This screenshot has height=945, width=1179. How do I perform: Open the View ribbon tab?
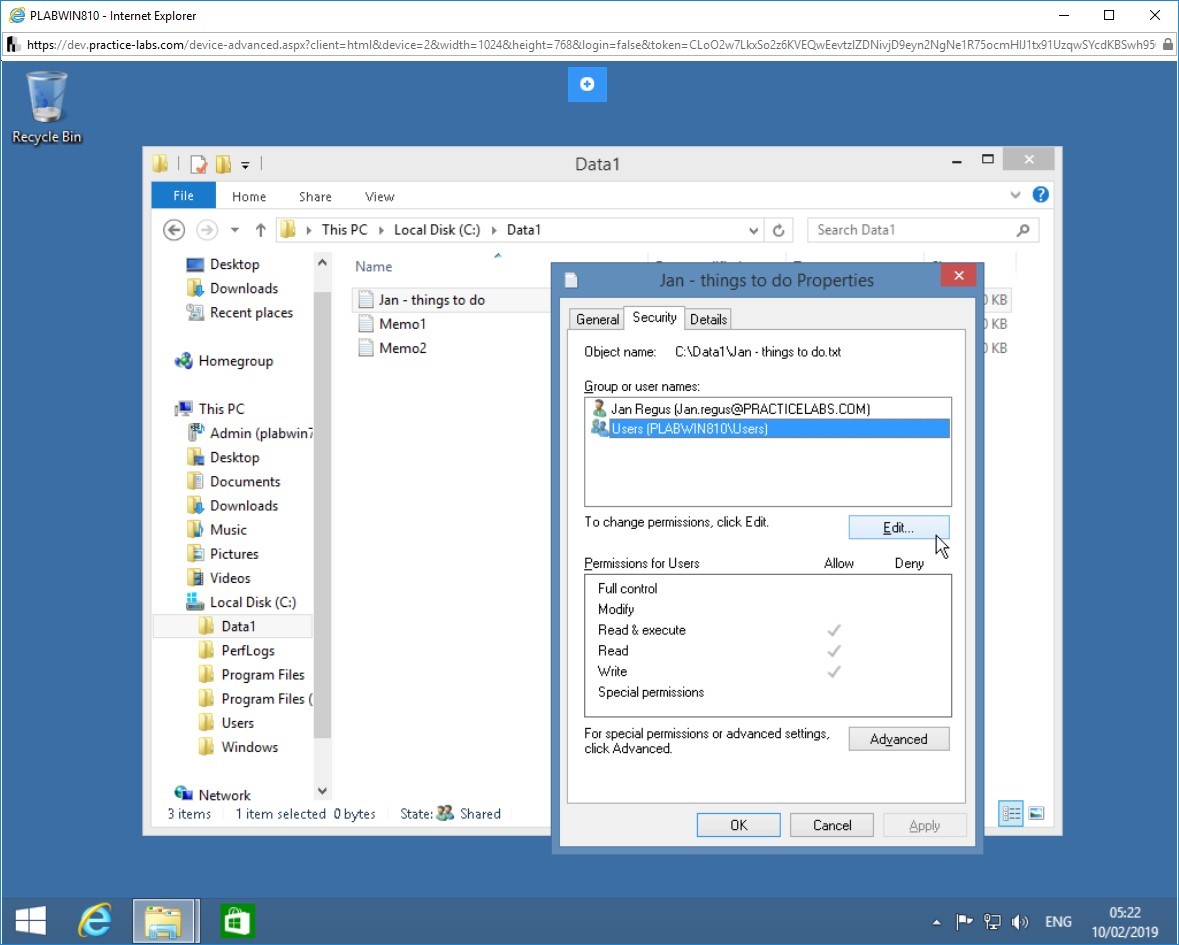[x=380, y=196]
